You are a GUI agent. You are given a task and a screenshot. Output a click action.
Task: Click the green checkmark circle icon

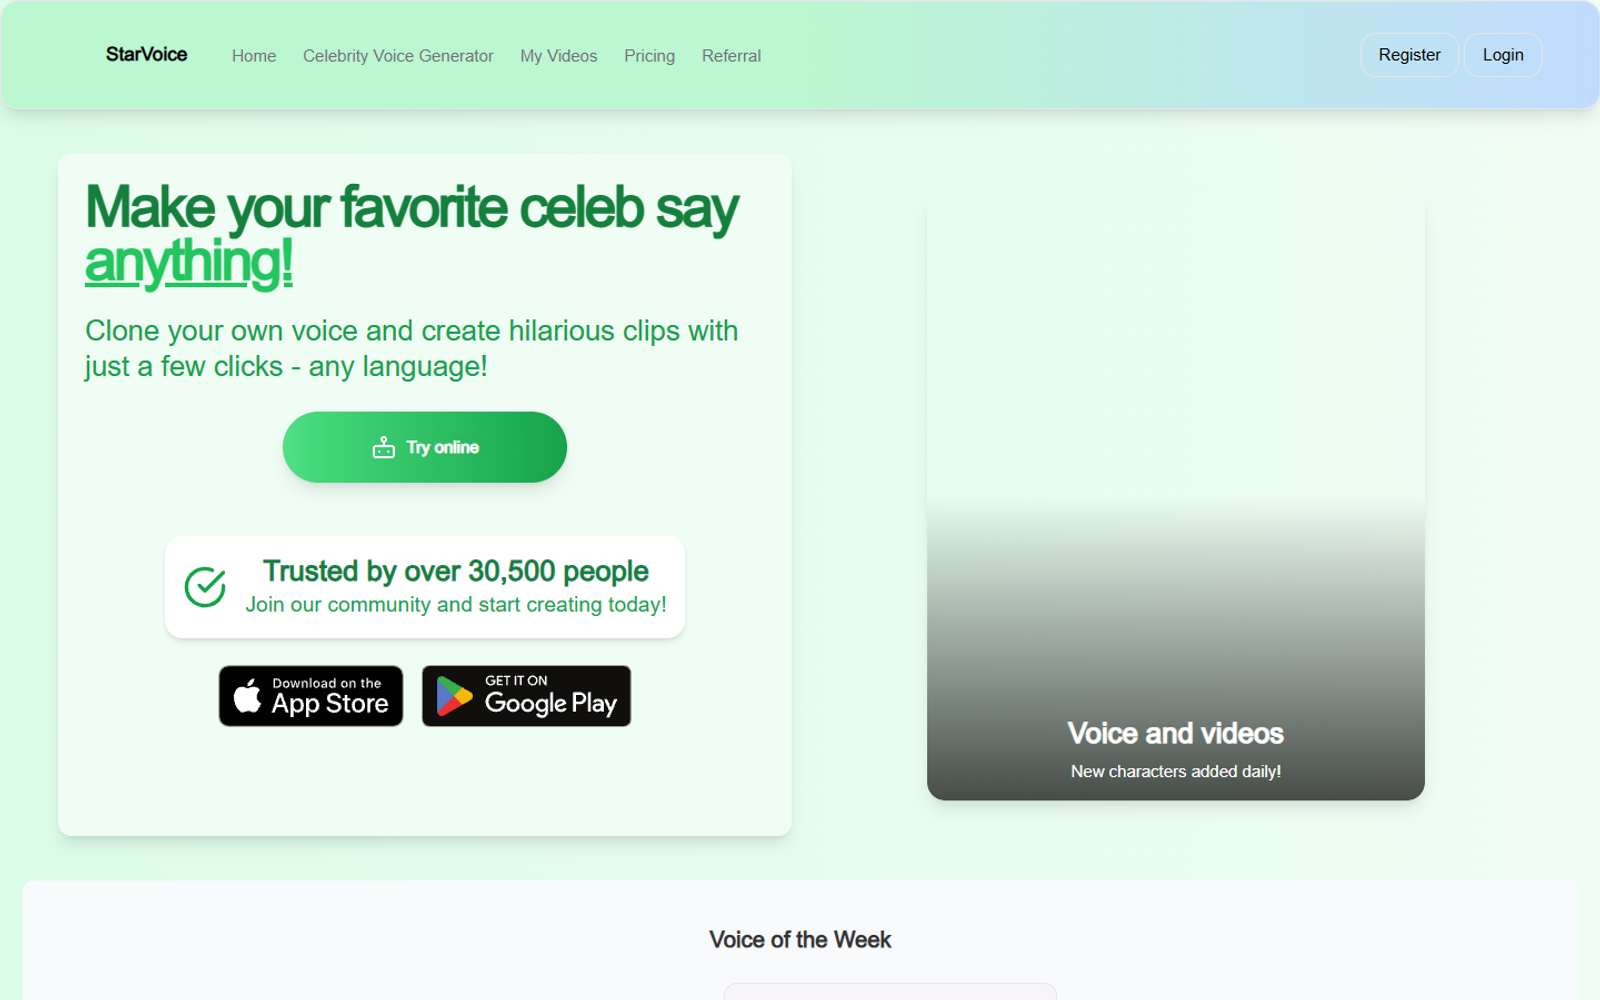(205, 587)
